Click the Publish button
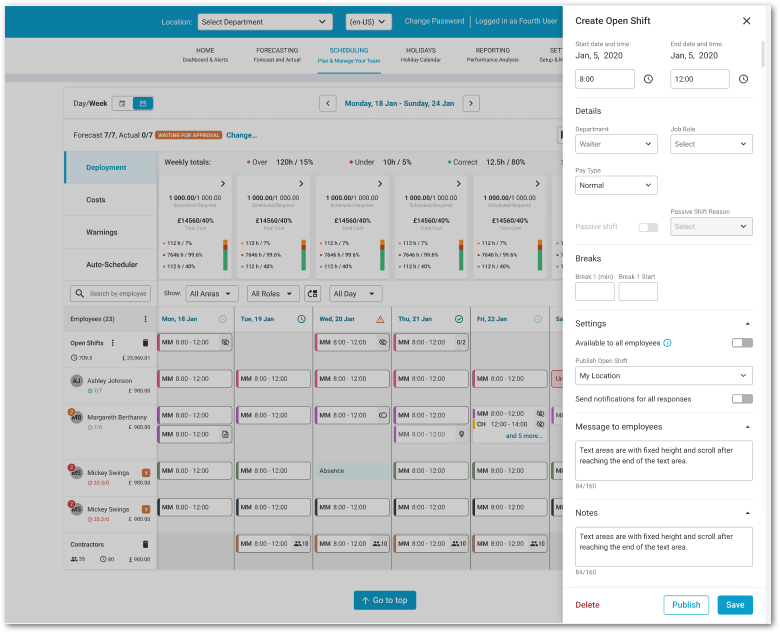Viewport: 780px width, 633px height. tap(686, 605)
